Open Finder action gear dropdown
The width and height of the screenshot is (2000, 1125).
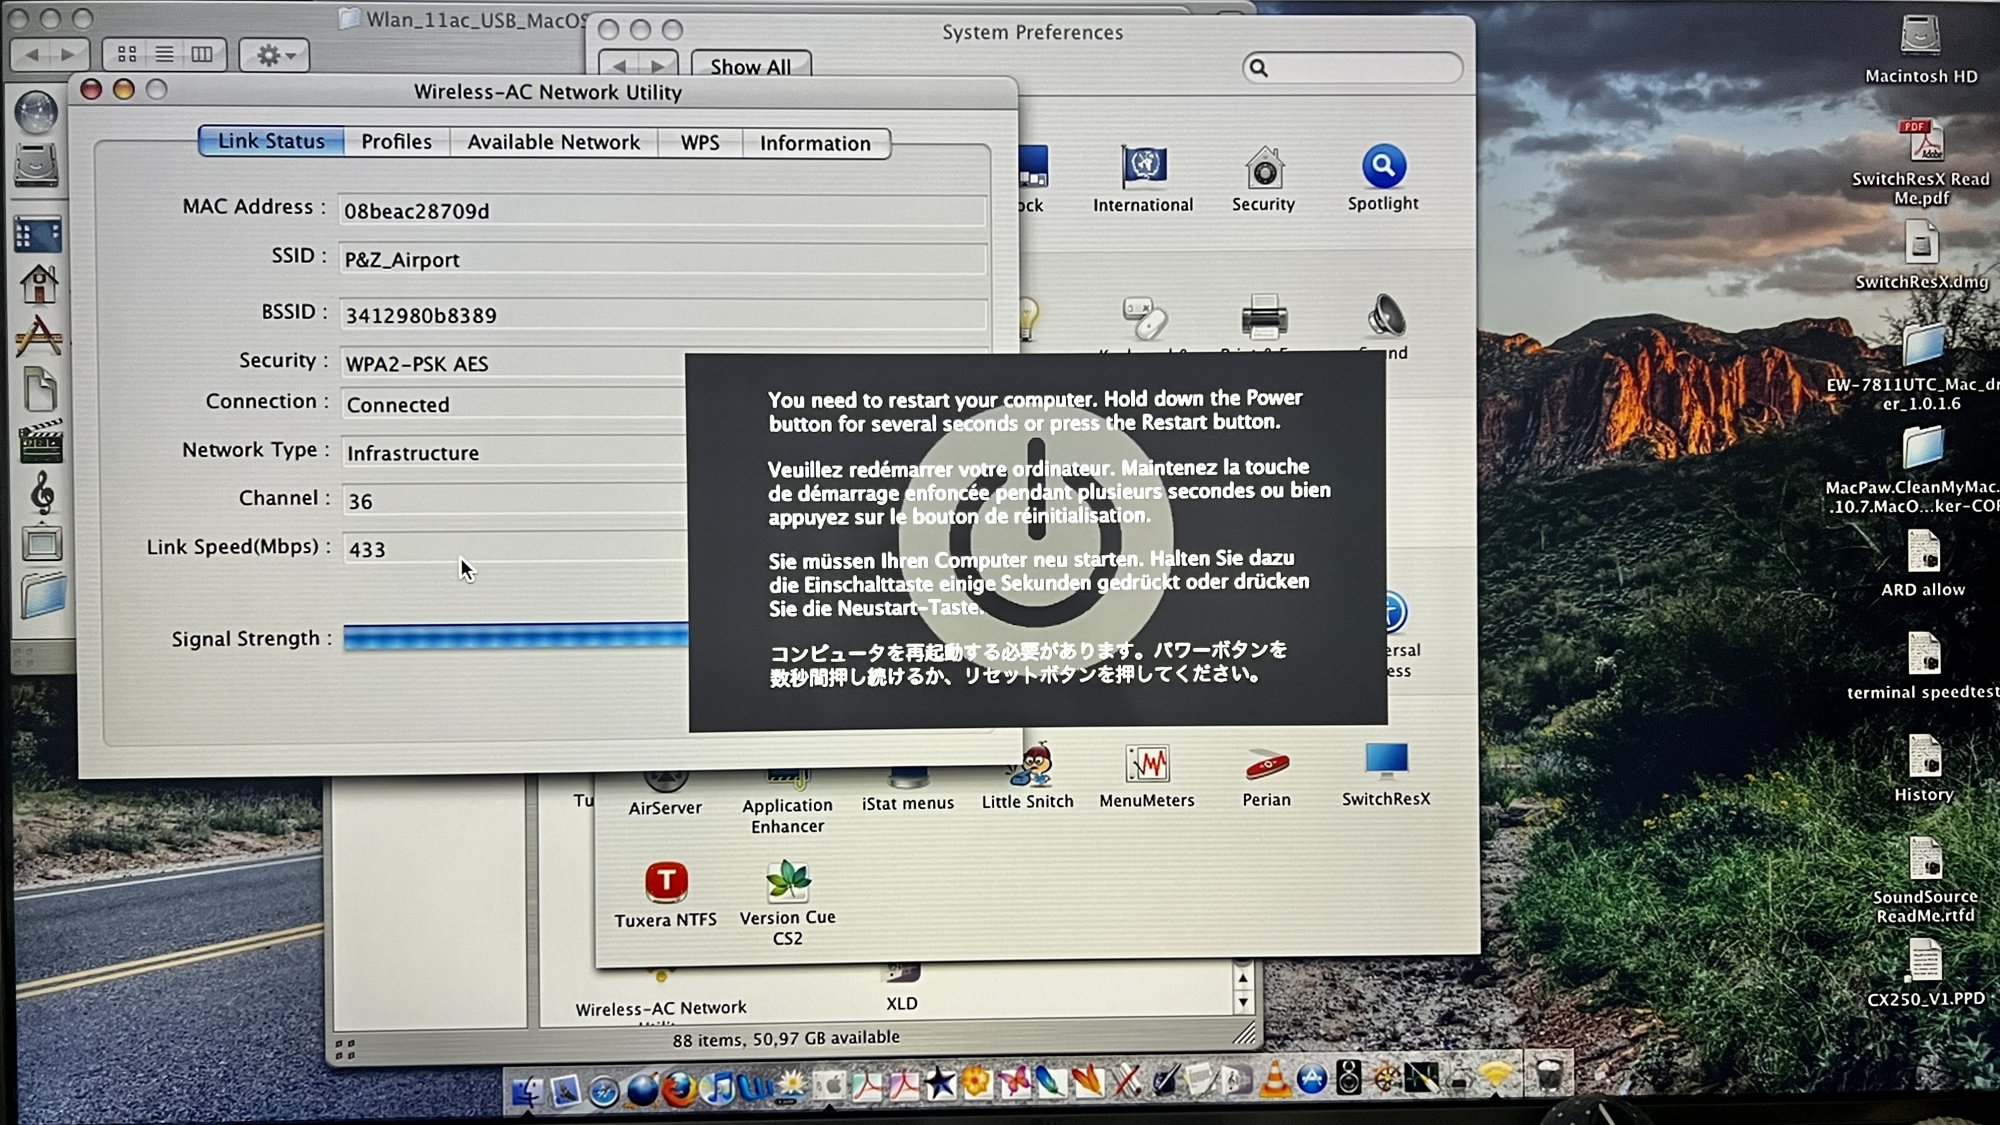[x=275, y=55]
